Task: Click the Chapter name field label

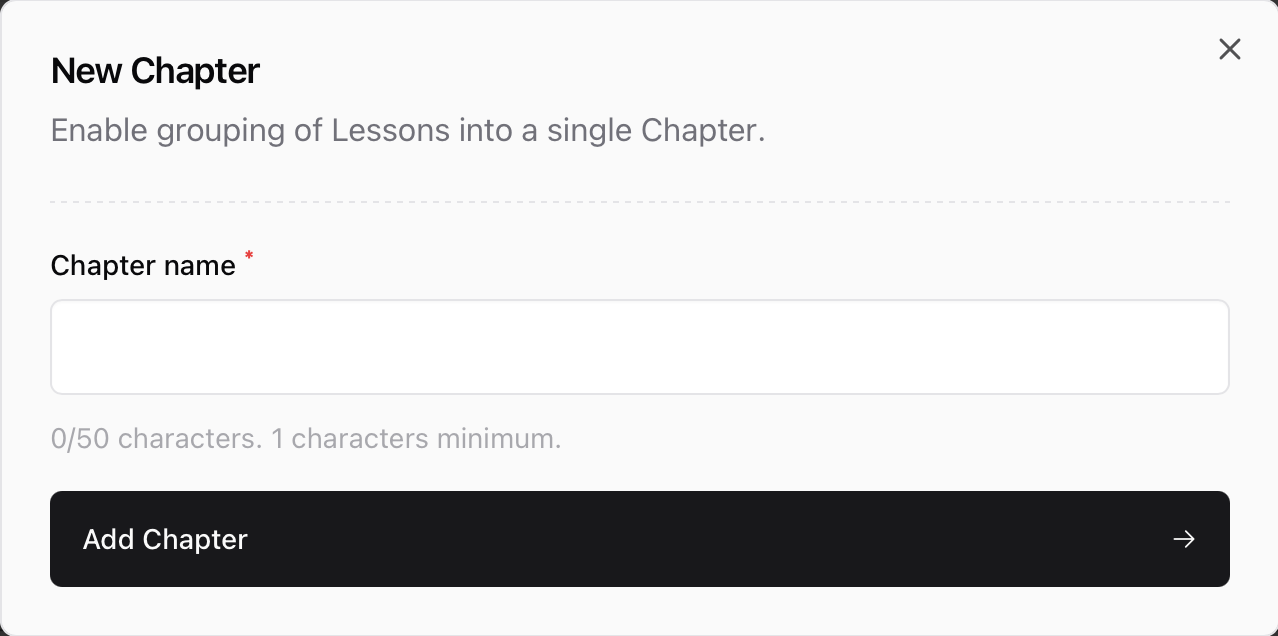Action: [143, 265]
